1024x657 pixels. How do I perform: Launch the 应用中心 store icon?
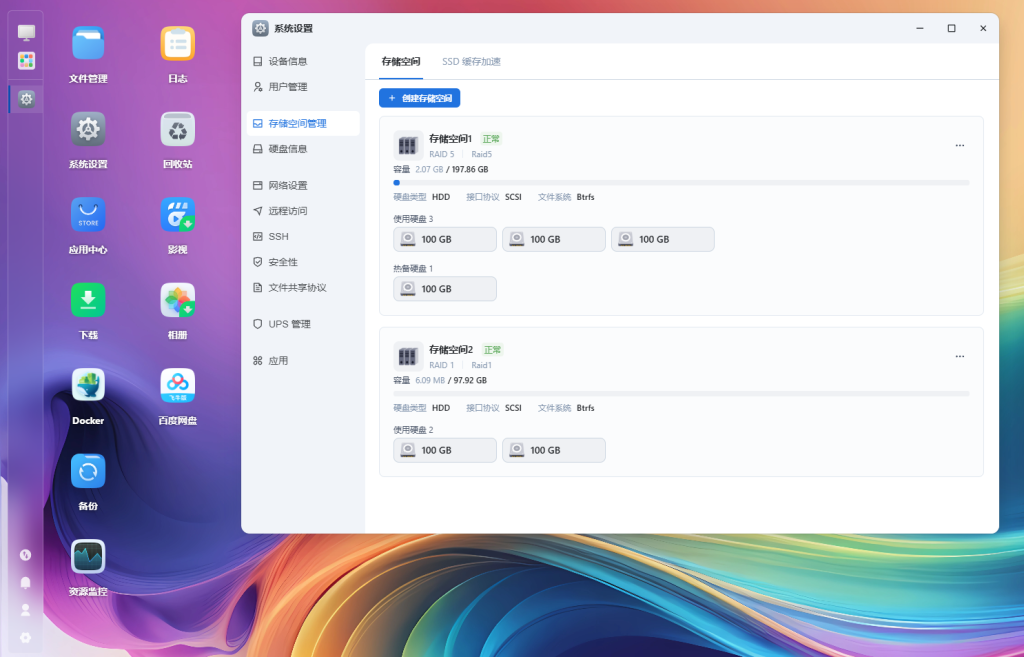coord(88,215)
